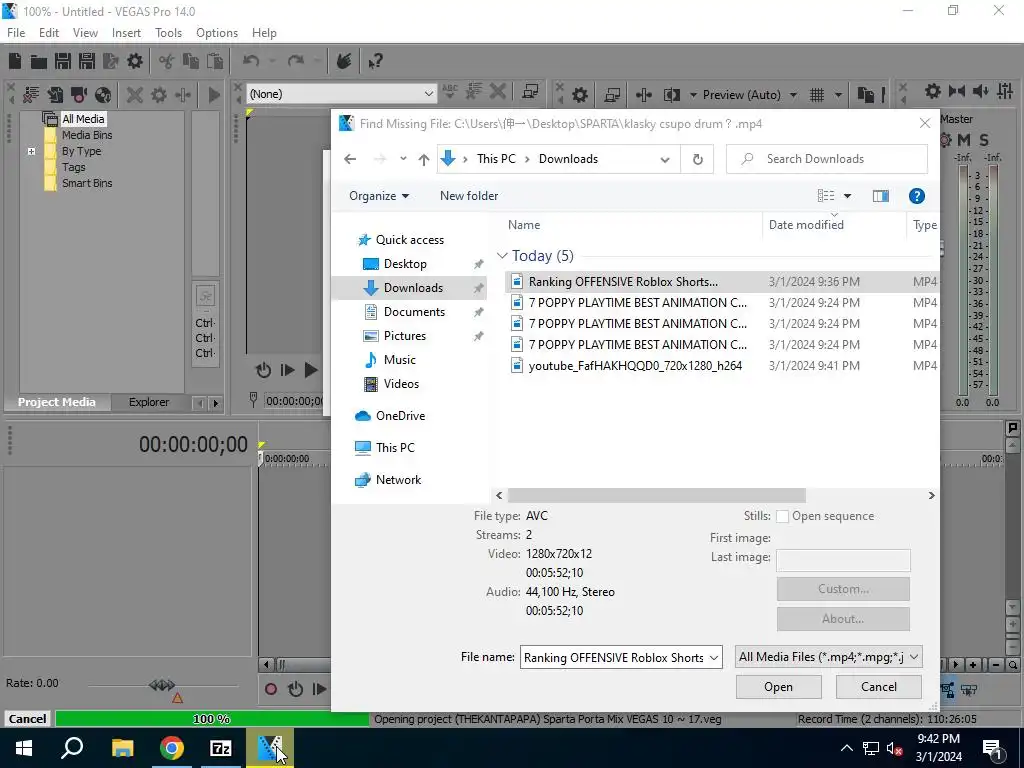Viewport: 1024px width, 768px height.
Task: Click the Get Media from Web globe icon
Action: coord(103,95)
